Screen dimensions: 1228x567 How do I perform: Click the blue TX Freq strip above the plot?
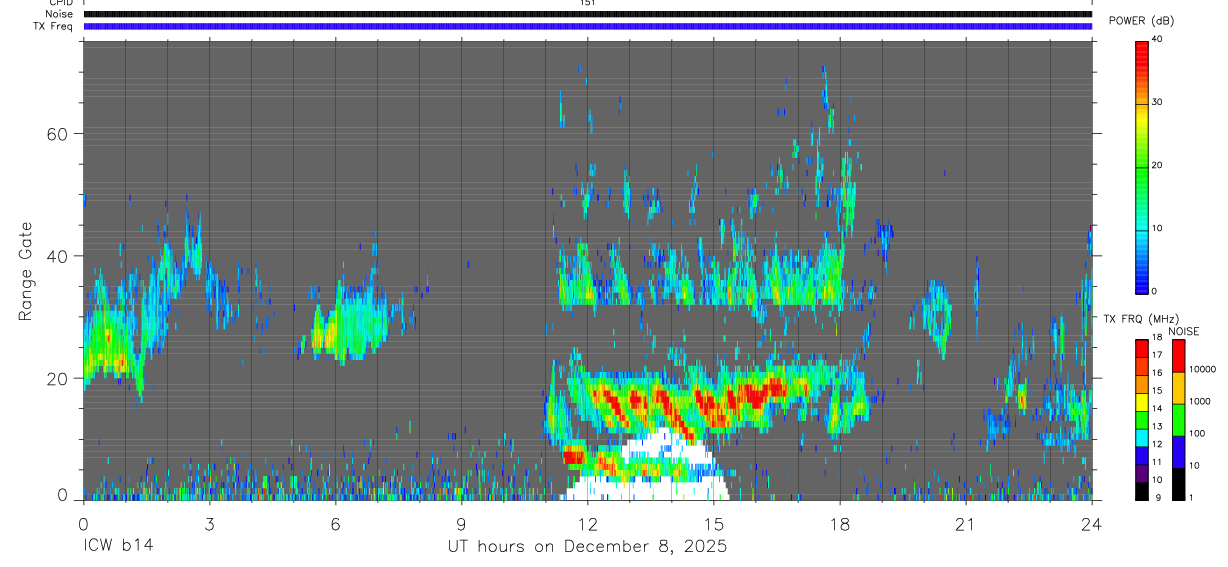(587, 26)
